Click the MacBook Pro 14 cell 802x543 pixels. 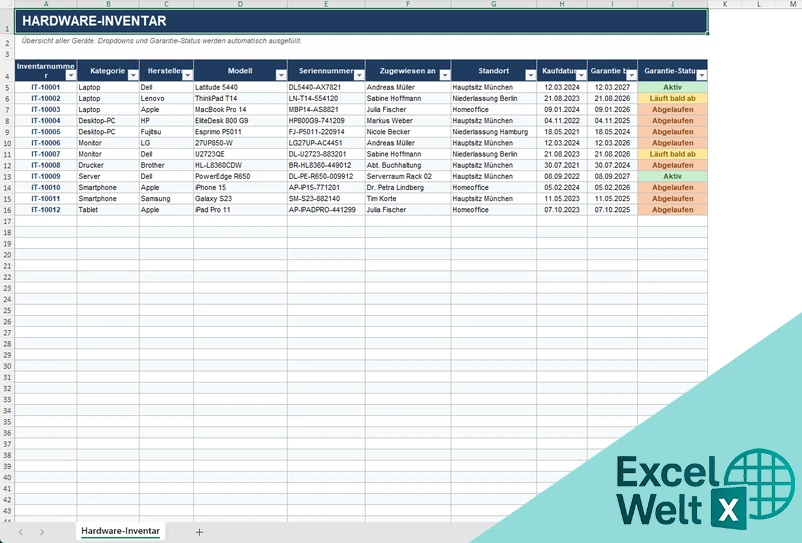coord(240,109)
